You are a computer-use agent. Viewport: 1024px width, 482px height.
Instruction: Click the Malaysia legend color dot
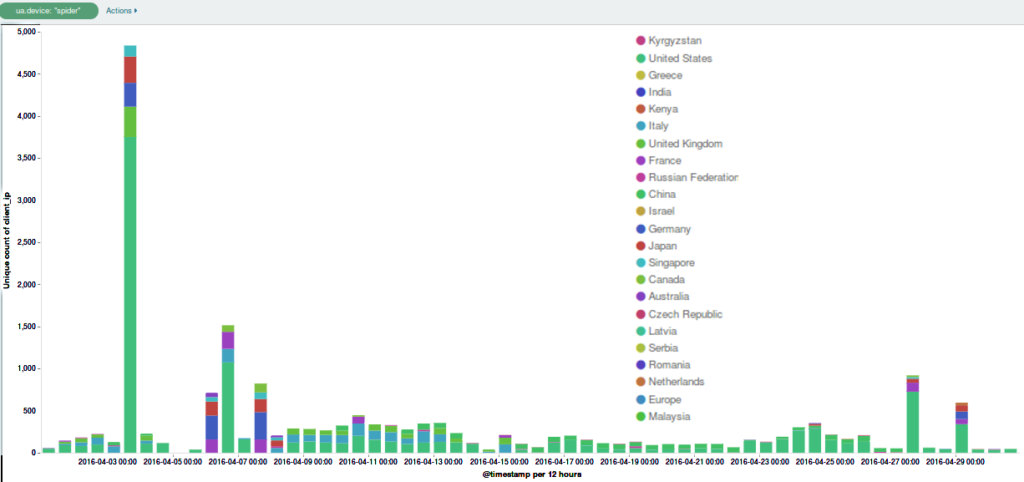click(x=640, y=416)
